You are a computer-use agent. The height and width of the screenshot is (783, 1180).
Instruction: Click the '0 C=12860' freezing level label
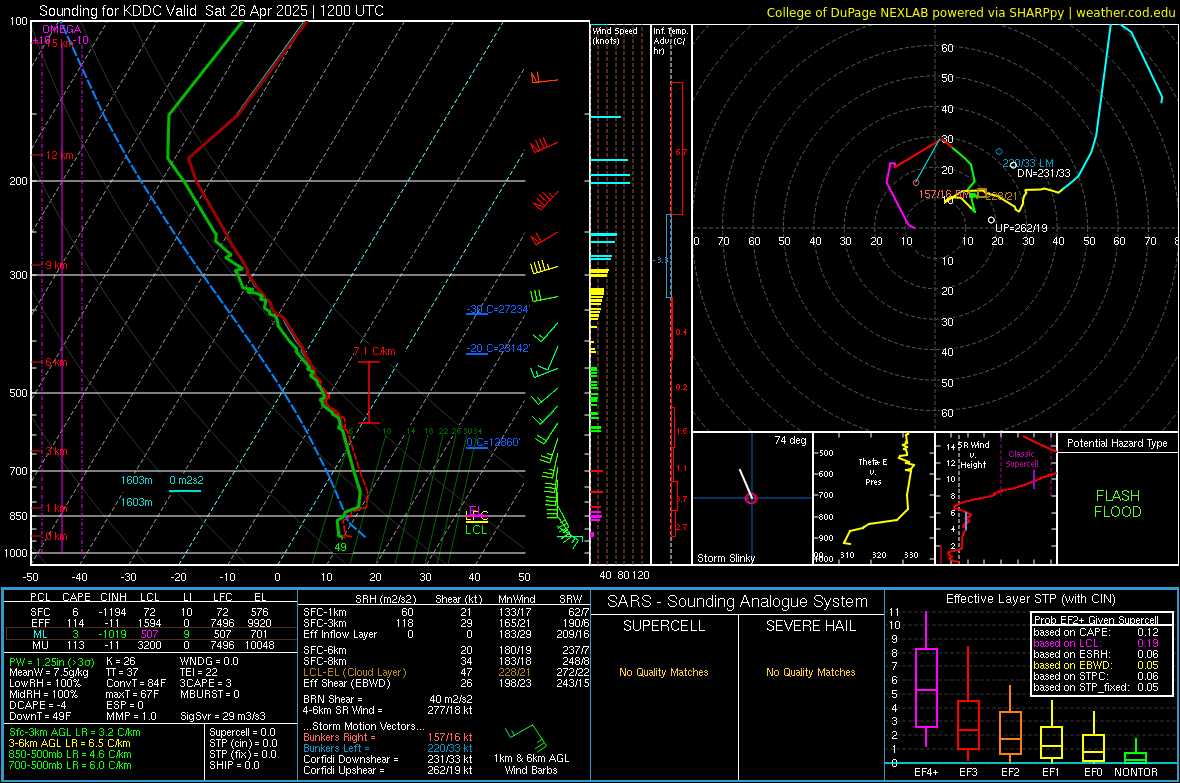click(493, 442)
